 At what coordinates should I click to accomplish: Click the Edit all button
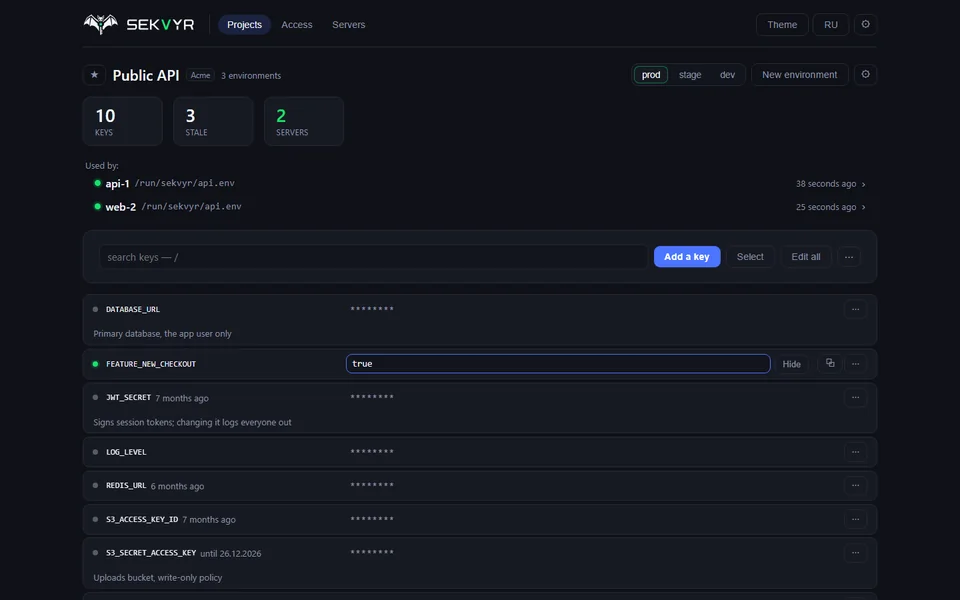point(806,257)
